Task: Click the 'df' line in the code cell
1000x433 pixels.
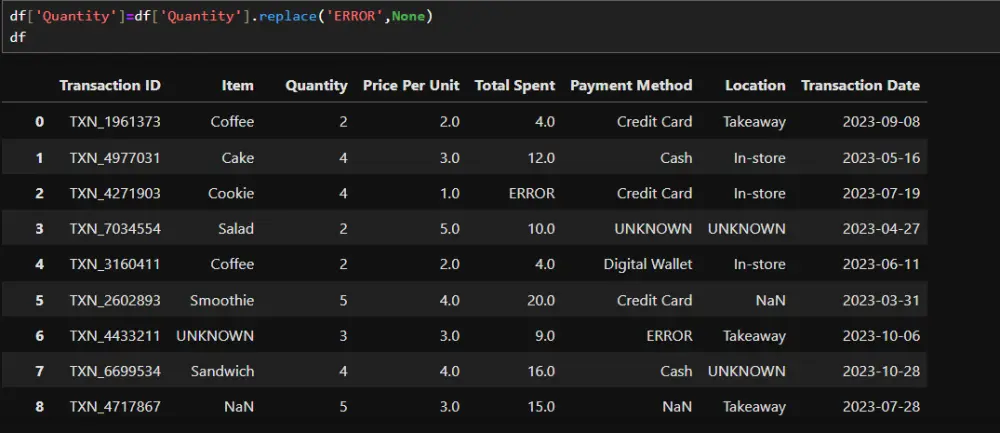Action: tap(18, 37)
